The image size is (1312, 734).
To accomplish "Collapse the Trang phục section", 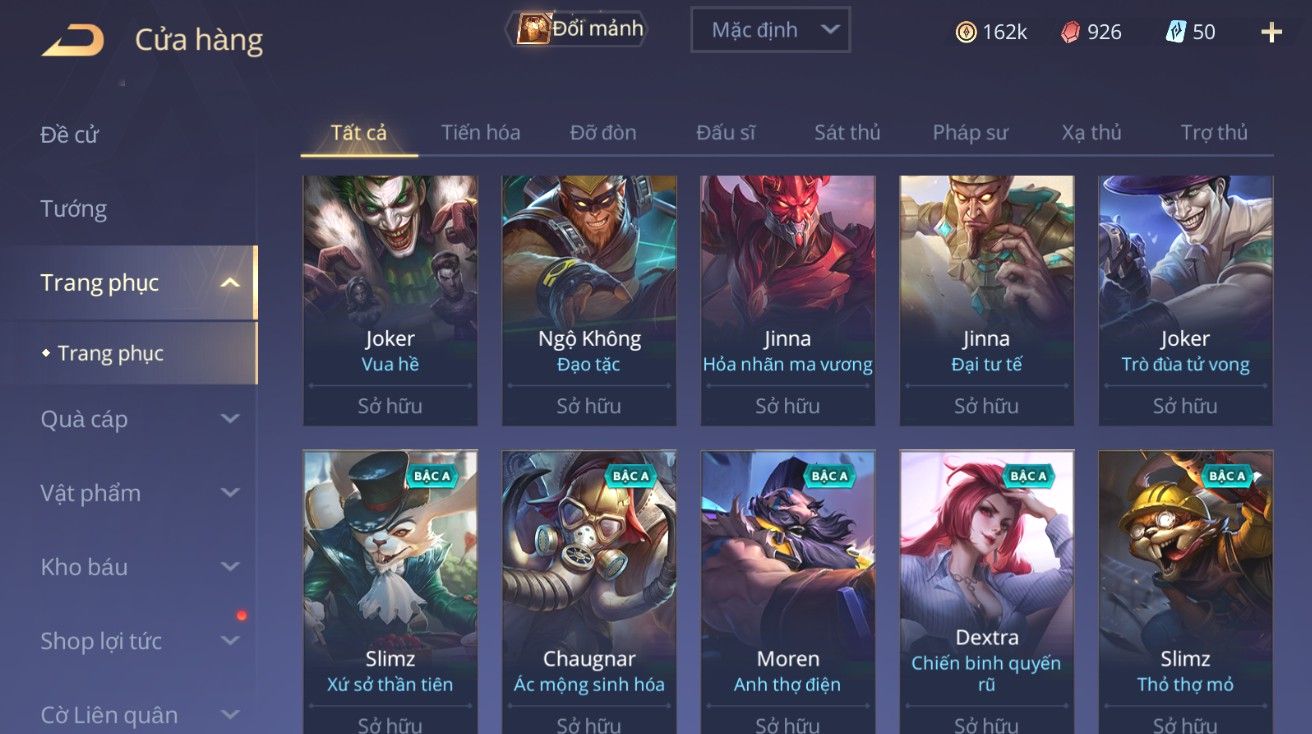I will pos(230,283).
